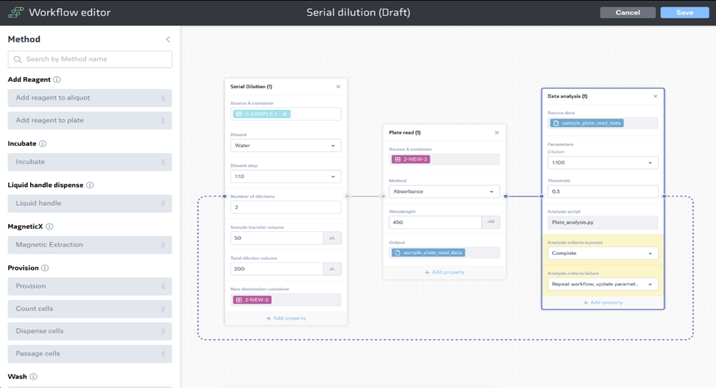The height and width of the screenshot is (388, 716).
Task: Click the Total dilution volume unit box
Action: click(332, 269)
